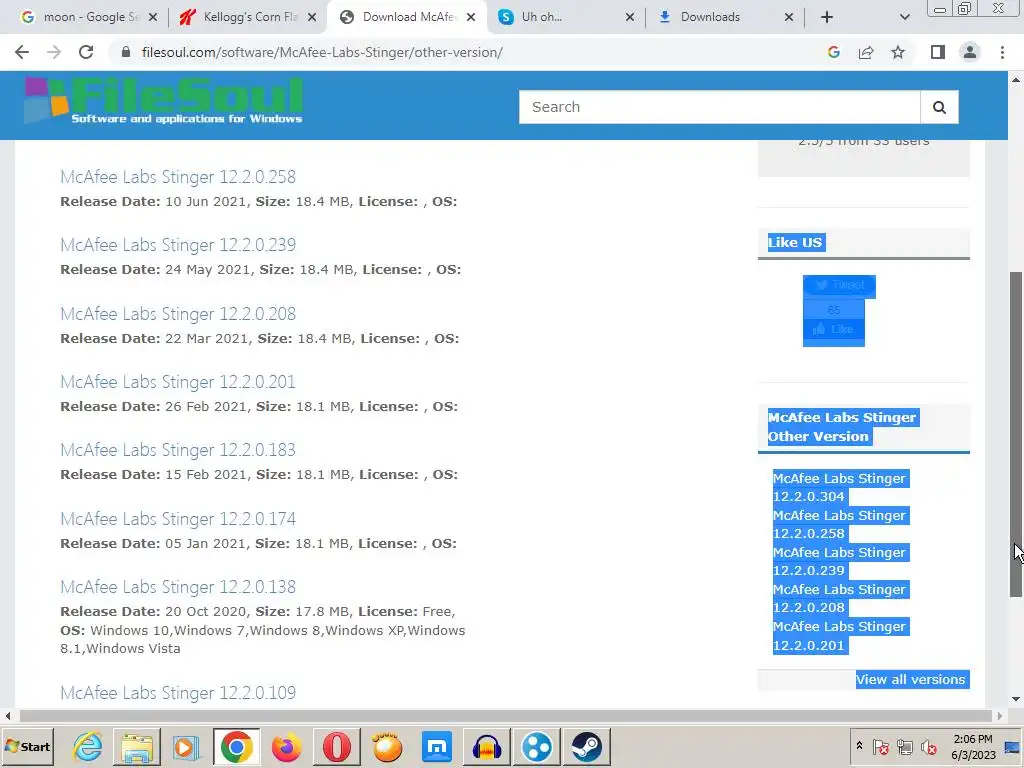Click the forward navigation arrow
The width and height of the screenshot is (1024, 768).
tap(54, 52)
